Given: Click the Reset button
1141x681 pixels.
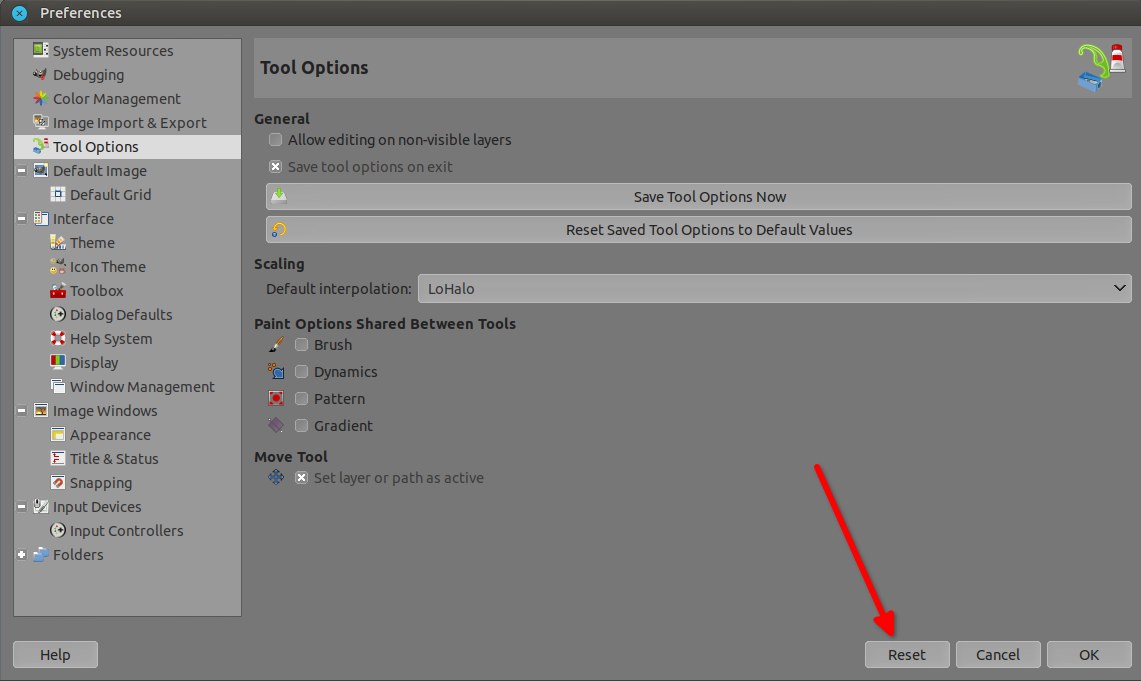Looking at the screenshot, I should click(907, 654).
